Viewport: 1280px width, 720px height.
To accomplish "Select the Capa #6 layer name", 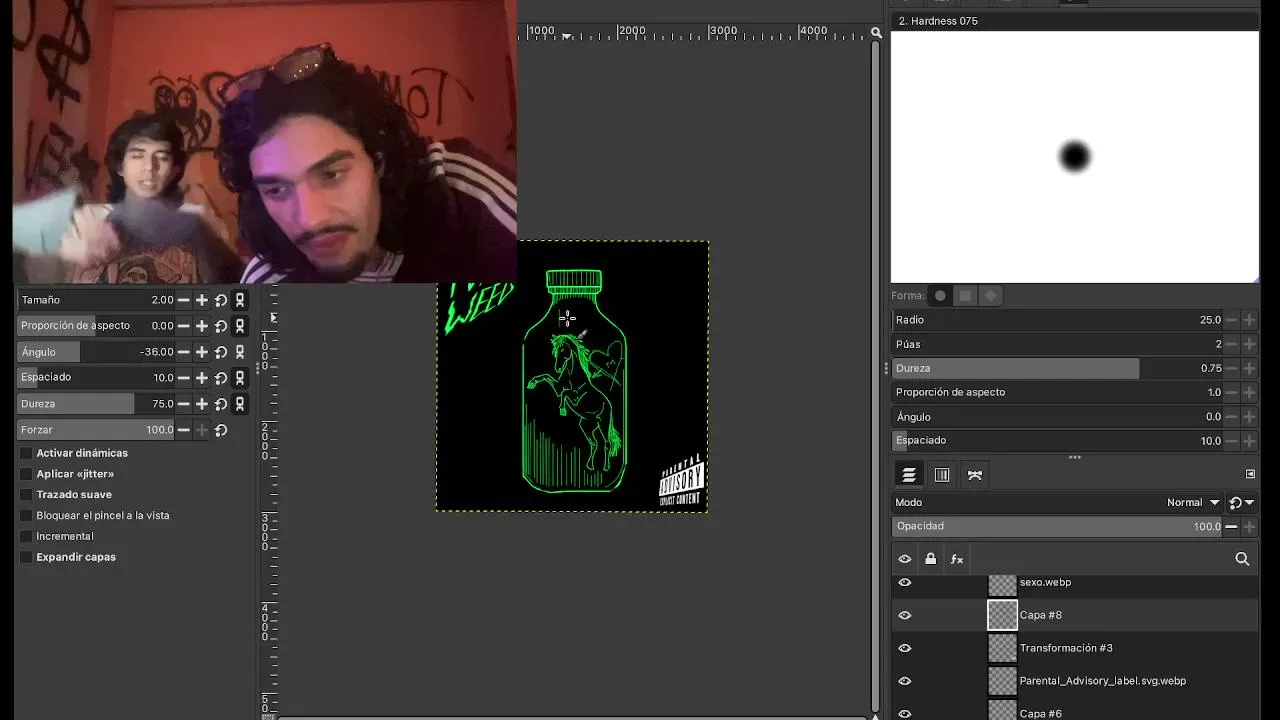I will click(x=1041, y=714).
